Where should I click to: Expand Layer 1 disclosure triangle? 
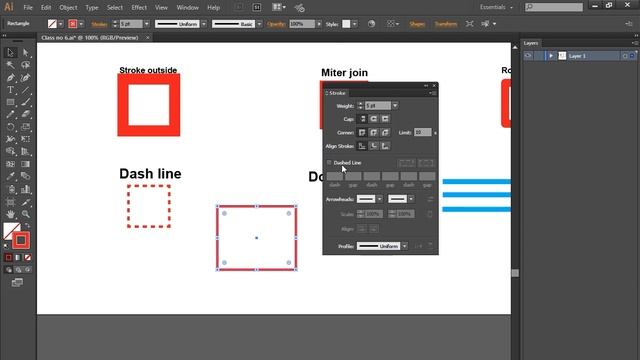(551, 56)
